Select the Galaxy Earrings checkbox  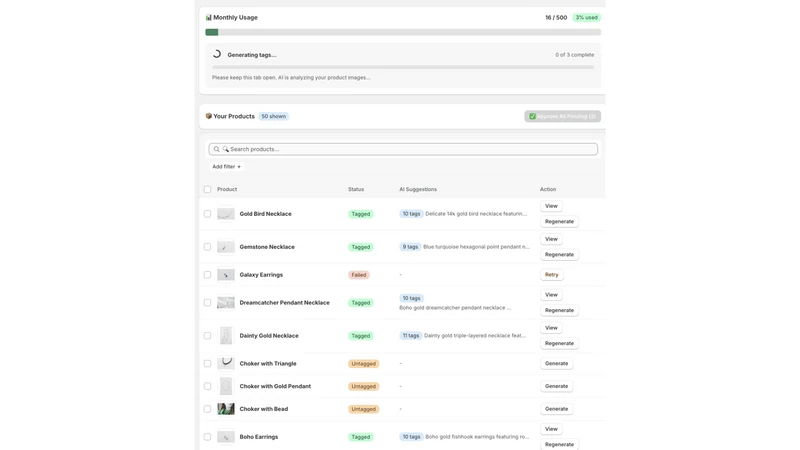coord(207,275)
